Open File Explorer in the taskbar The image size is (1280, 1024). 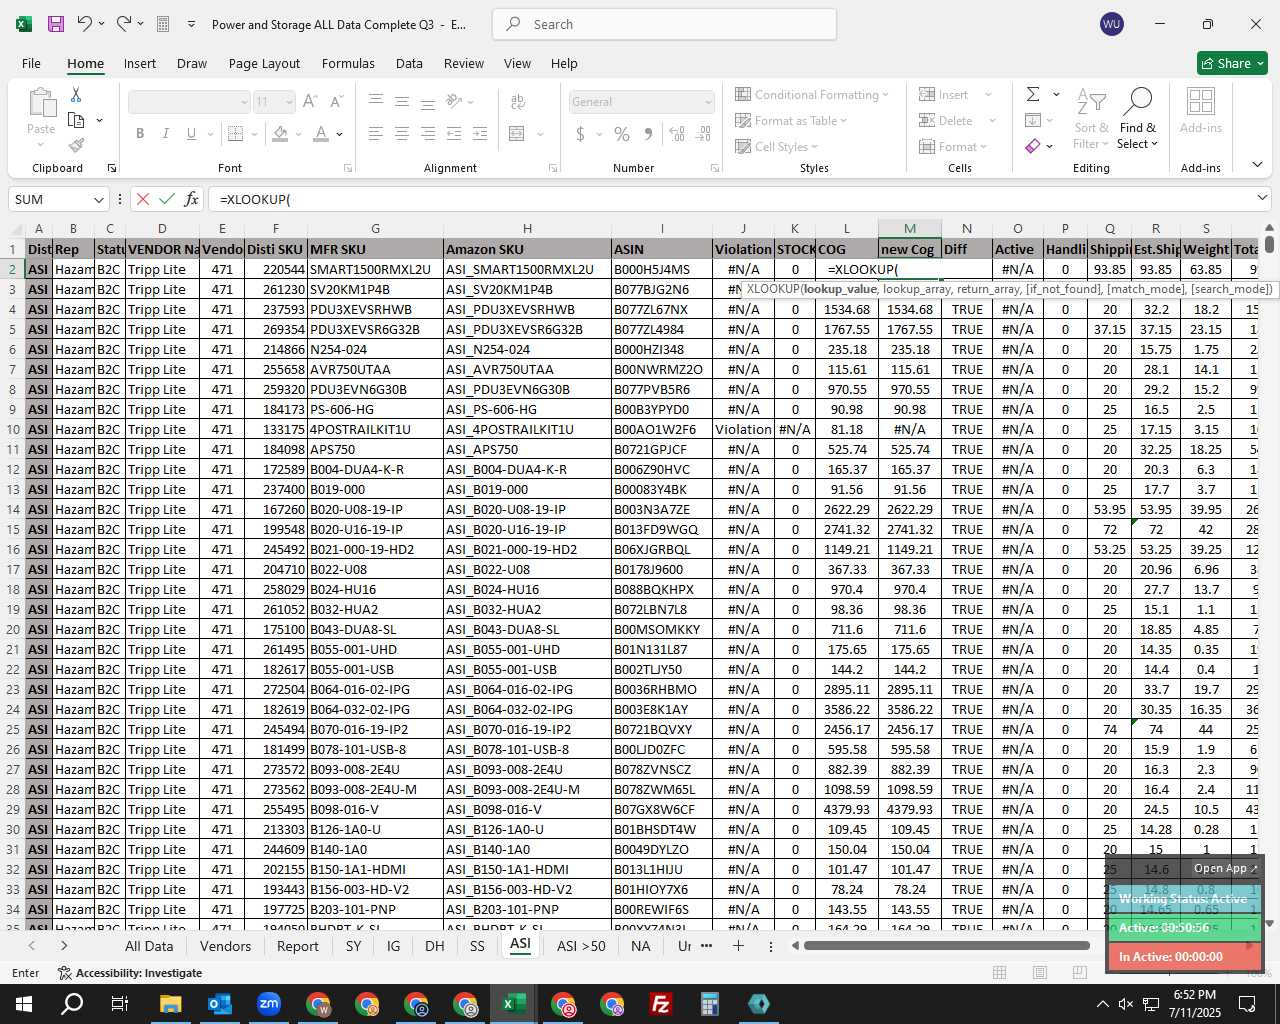point(170,1003)
